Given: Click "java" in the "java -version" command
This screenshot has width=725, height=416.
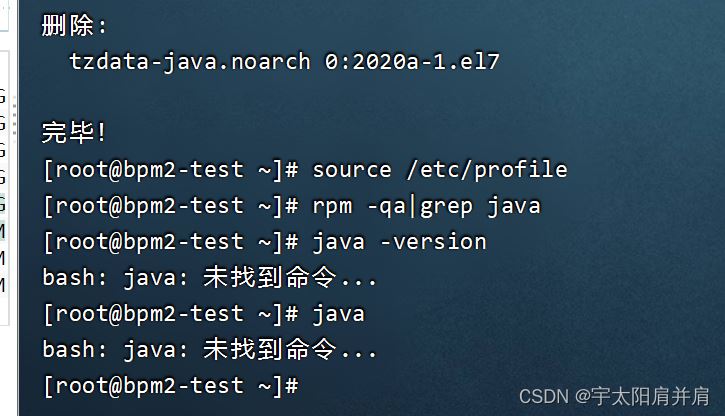Looking at the screenshot, I should [339, 243].
